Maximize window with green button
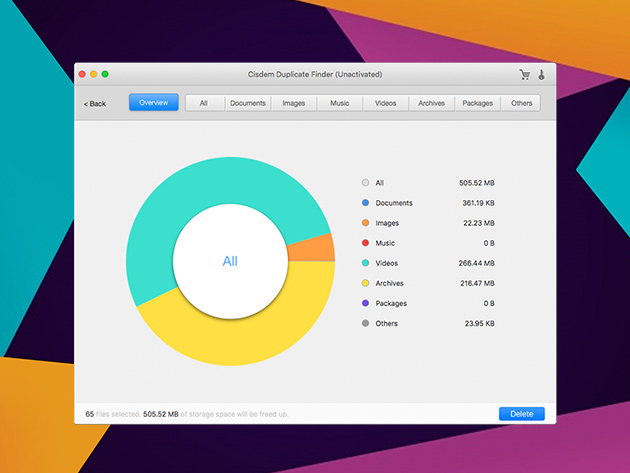Viewport: 630px width, 473px height. point(105,74)
